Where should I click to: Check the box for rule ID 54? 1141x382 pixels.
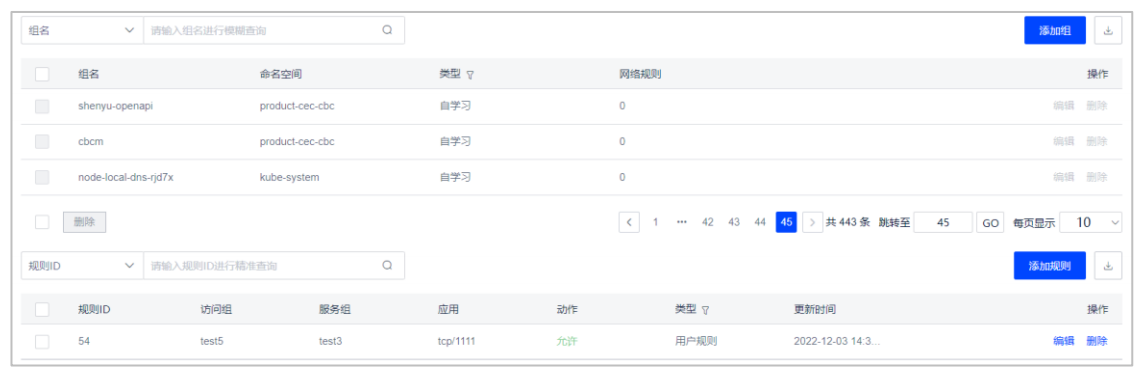tap(42, 341)
